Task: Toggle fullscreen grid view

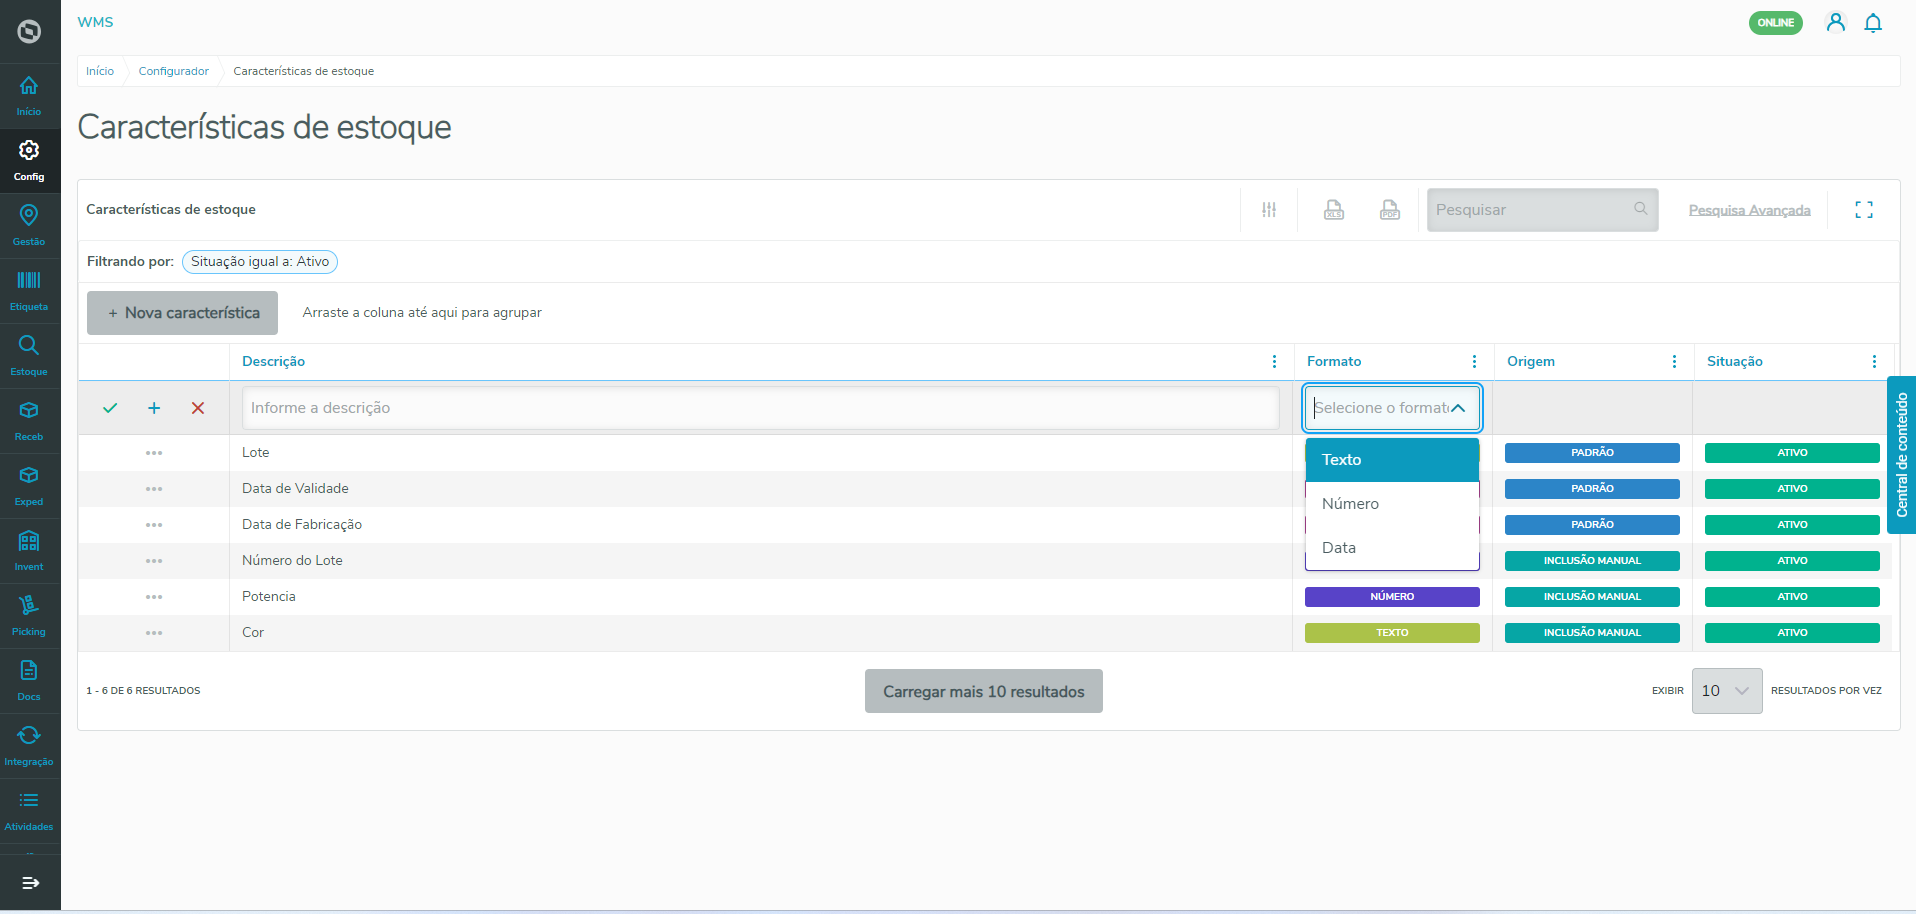Action: click(x=1864, y=210)
